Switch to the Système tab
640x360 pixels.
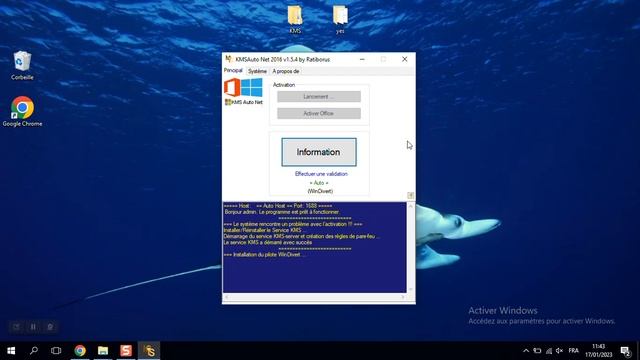point(257,71)
